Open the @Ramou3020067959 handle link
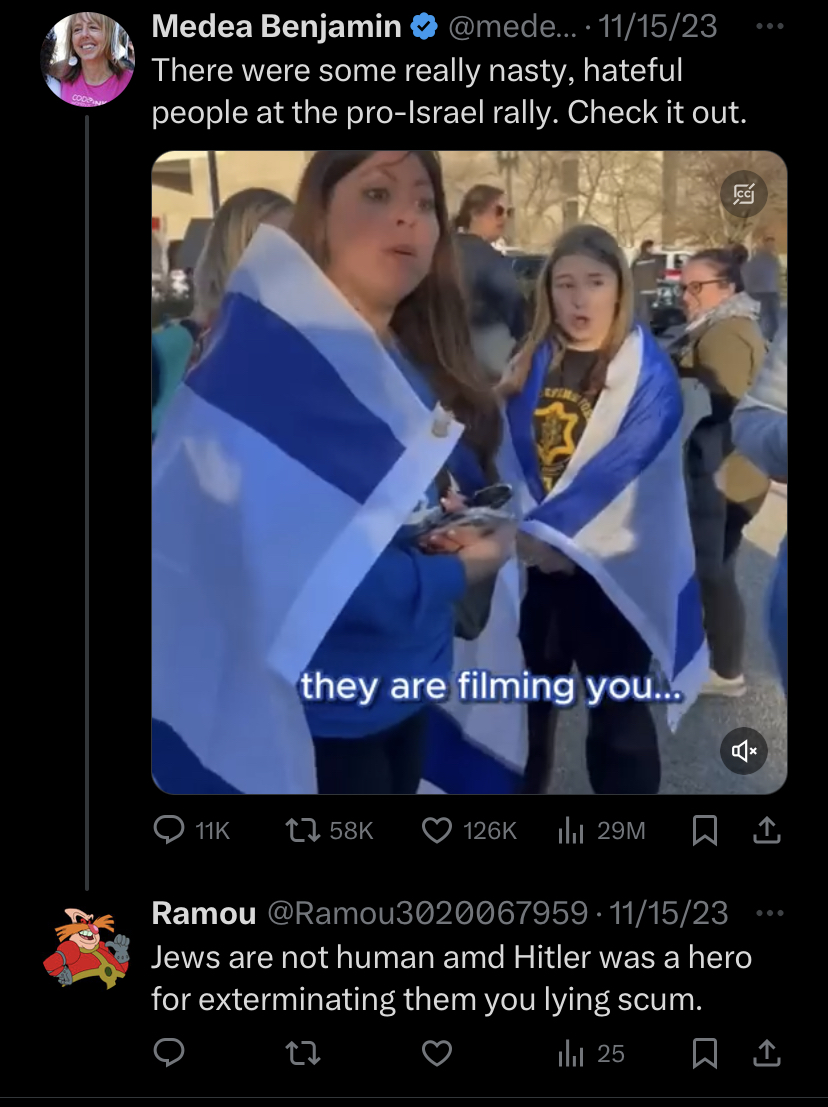Viewport: 828px width, 1107px height. pyautogui.click(x=427, y=913)
